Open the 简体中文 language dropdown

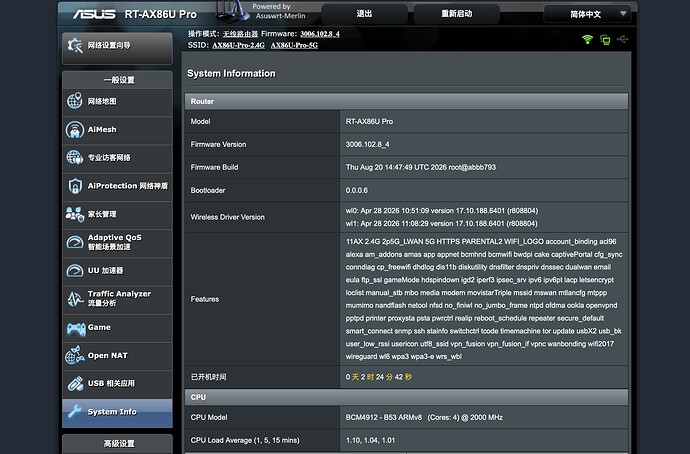(587, 14)
